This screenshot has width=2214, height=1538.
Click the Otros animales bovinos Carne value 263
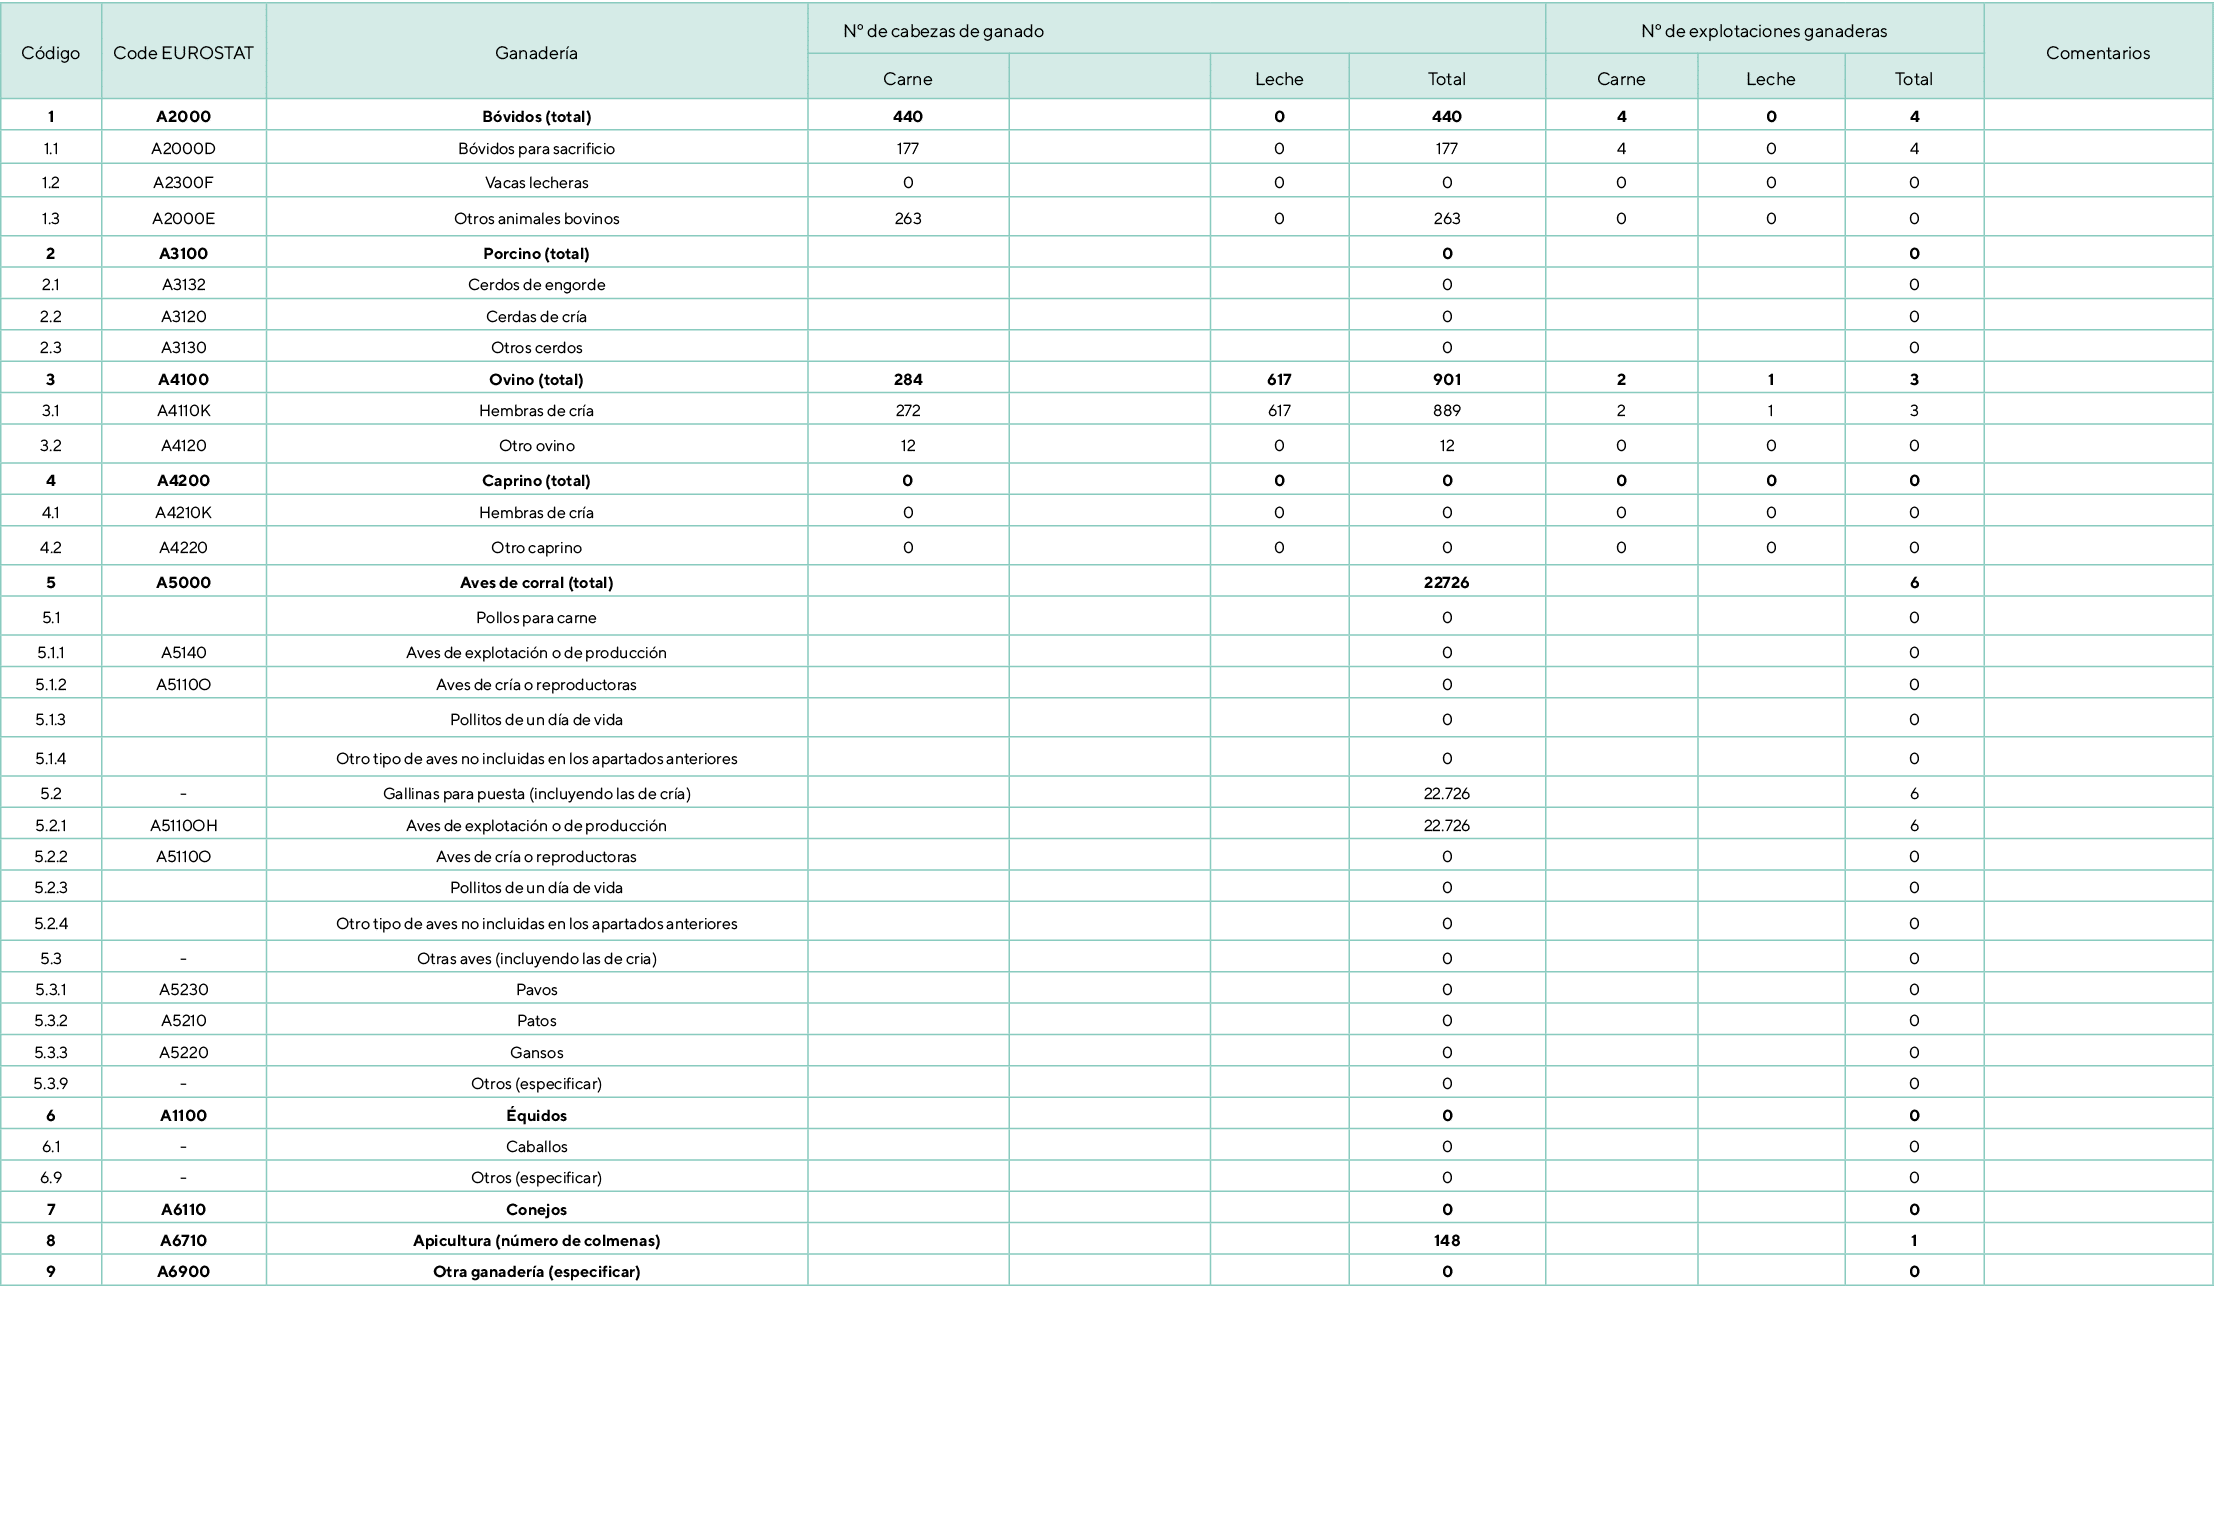907,218
